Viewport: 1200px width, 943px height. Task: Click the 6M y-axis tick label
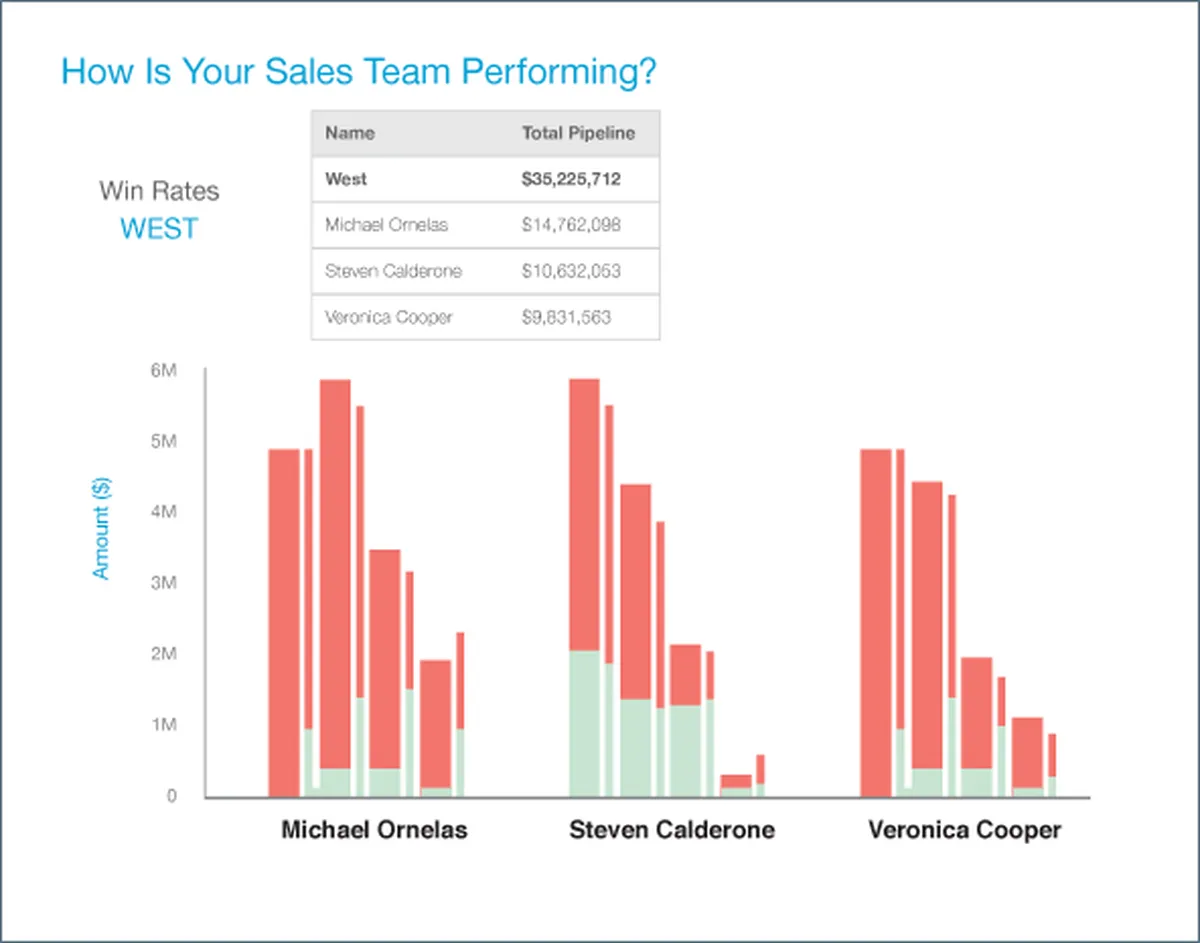click(163, 371)
